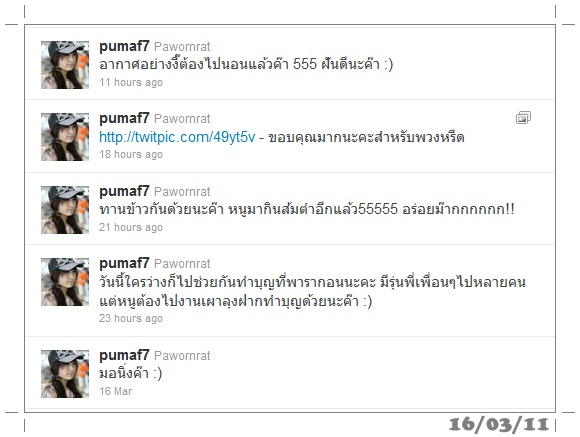Click avatar of the 18 hours ago tweet
Image resolution: width=580 pixels, height=437 pixels.
coord(65,137)
